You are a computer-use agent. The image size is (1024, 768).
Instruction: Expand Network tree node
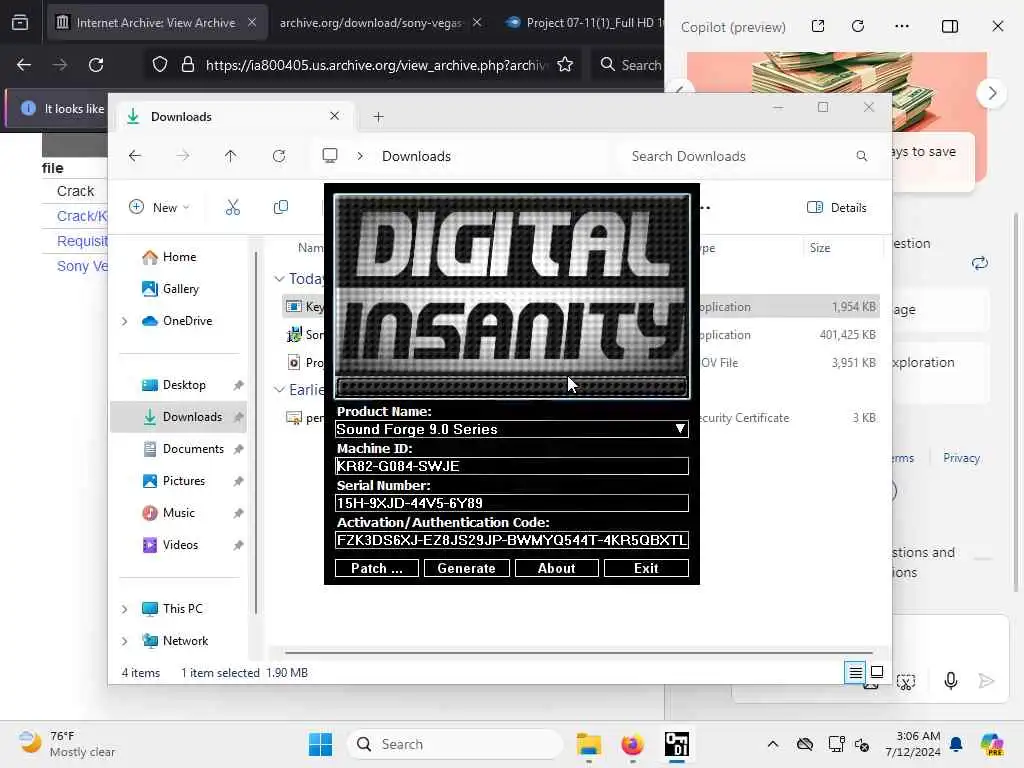click(x=124, y=641)
